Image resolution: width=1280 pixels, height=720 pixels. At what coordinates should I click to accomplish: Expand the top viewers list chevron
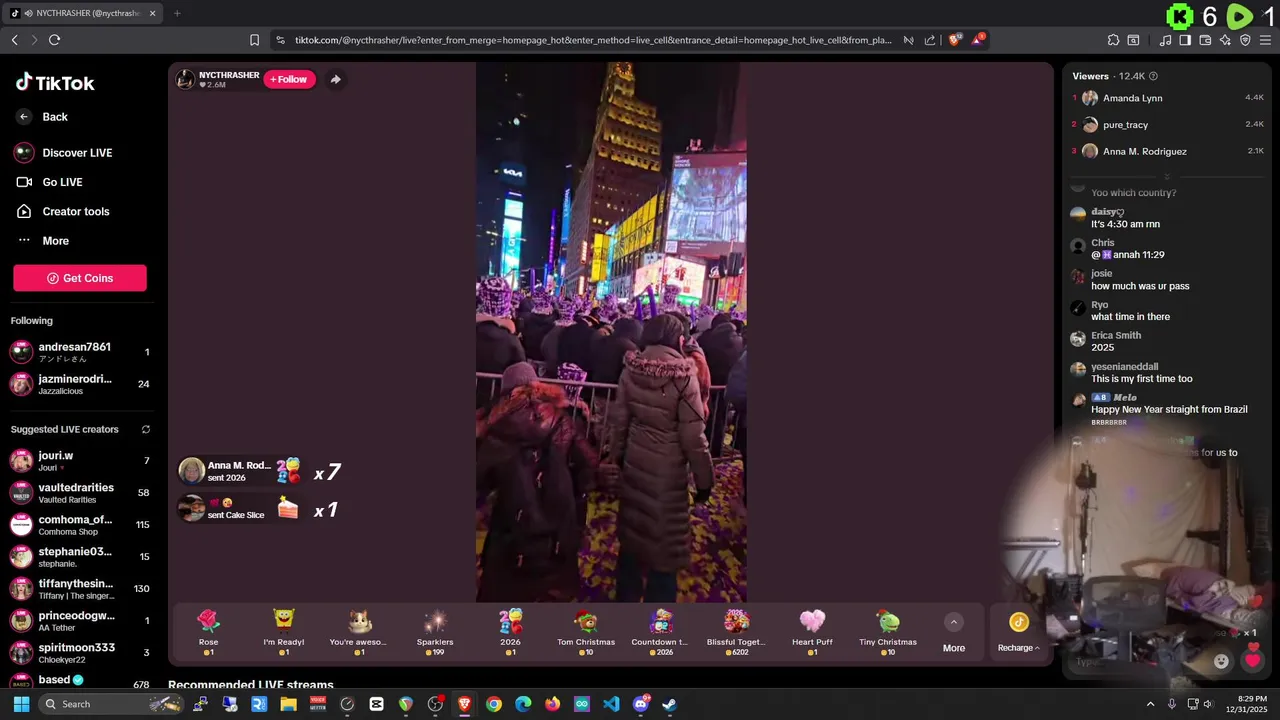pos(1166,176)
